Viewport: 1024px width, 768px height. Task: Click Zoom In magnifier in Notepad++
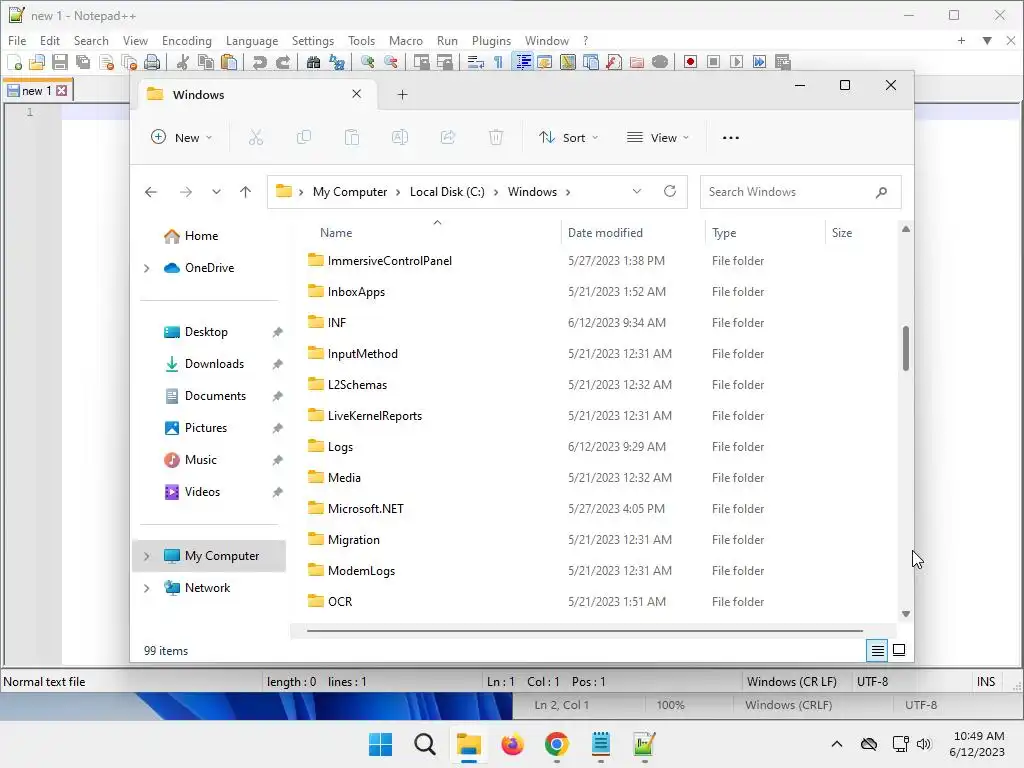coord(367,62)
